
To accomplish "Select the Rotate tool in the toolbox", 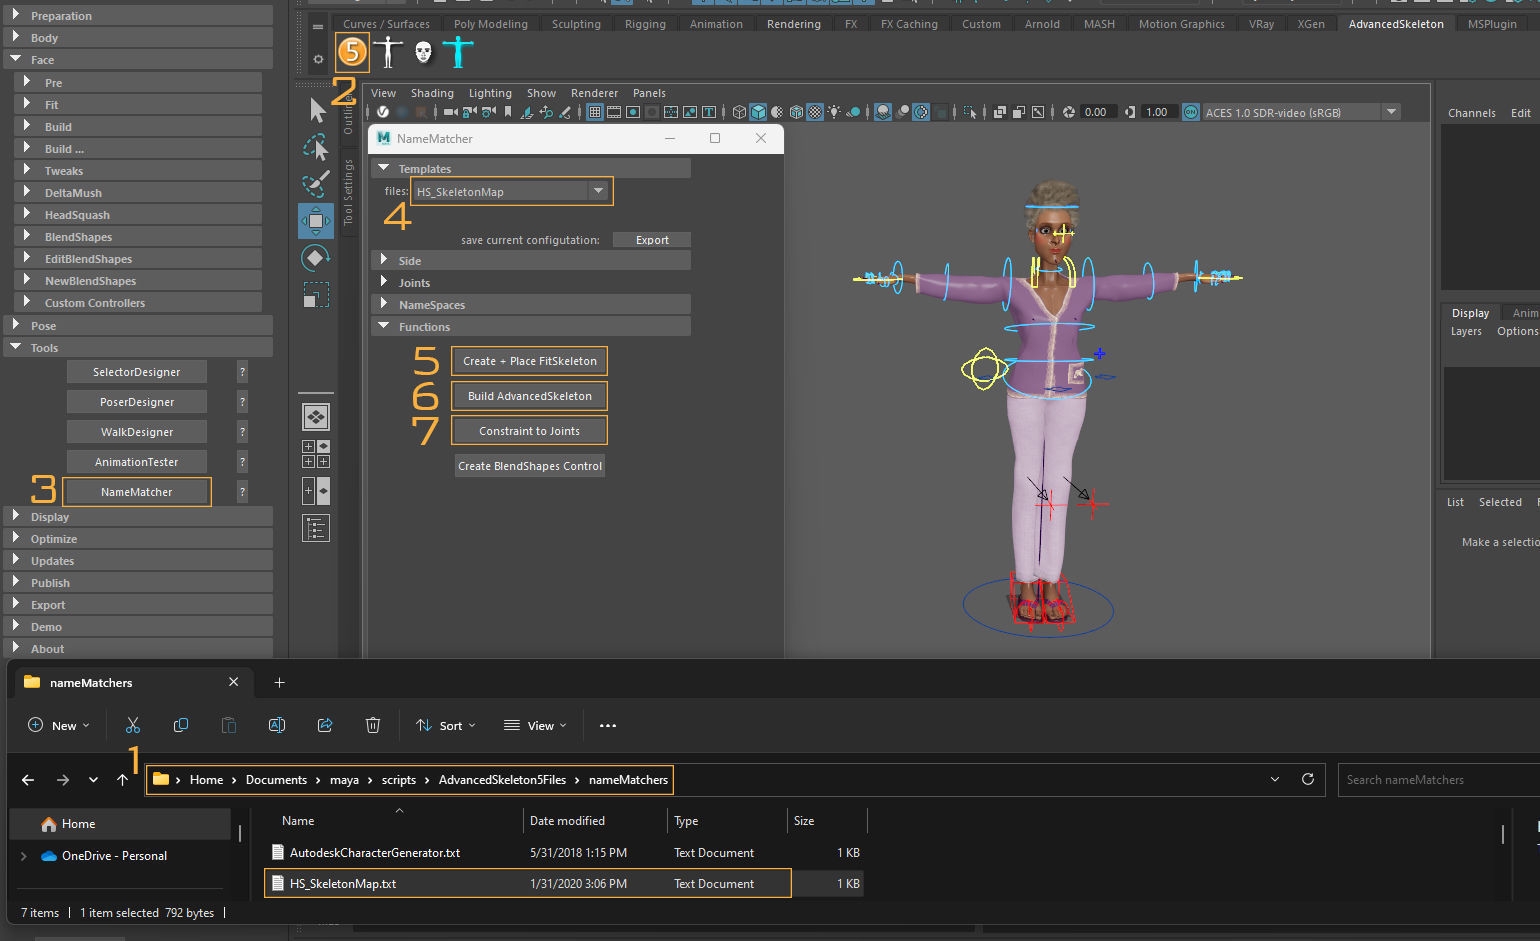I will coord(316,258).
